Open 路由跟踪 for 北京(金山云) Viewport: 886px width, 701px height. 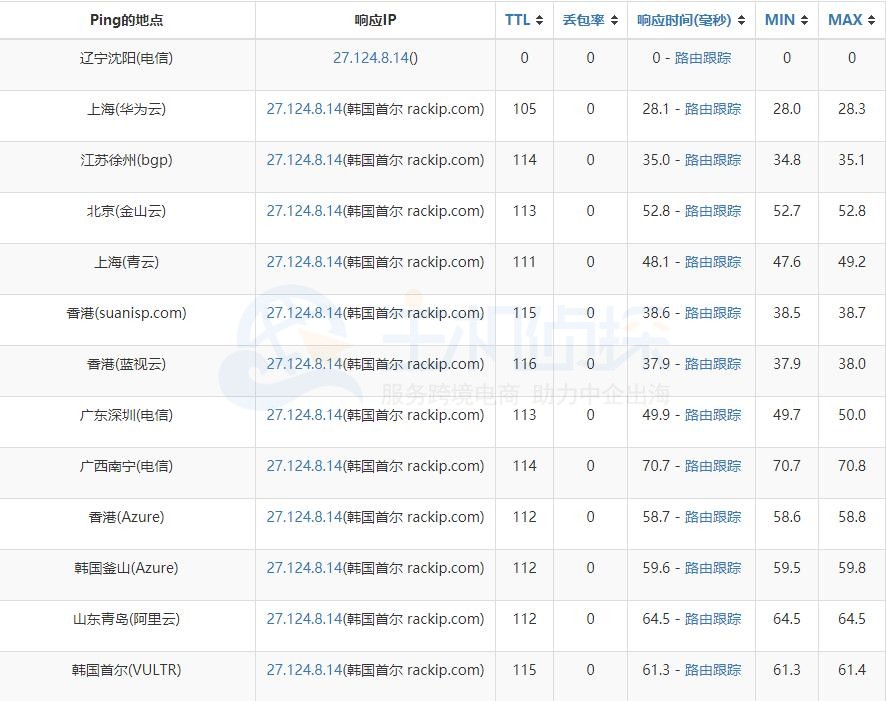[x=712, y=211]
